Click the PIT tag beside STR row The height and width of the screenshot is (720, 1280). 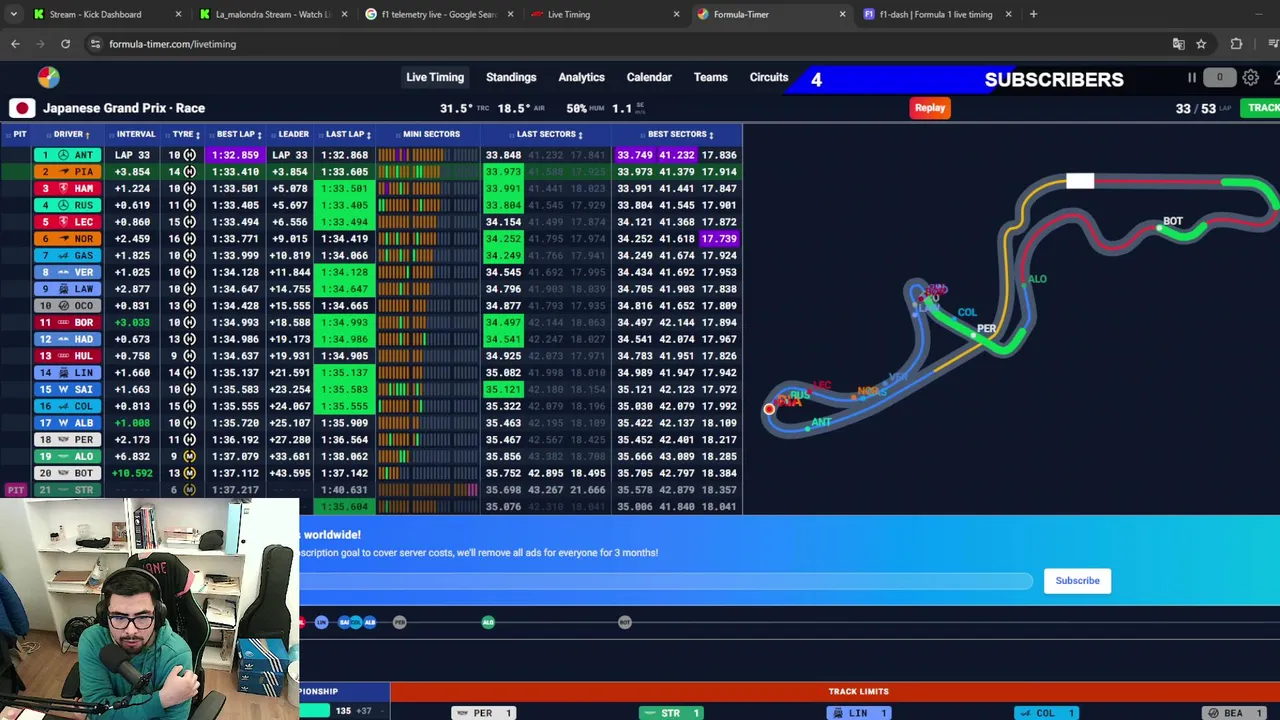pyautogui.click(x=15, y=490)
